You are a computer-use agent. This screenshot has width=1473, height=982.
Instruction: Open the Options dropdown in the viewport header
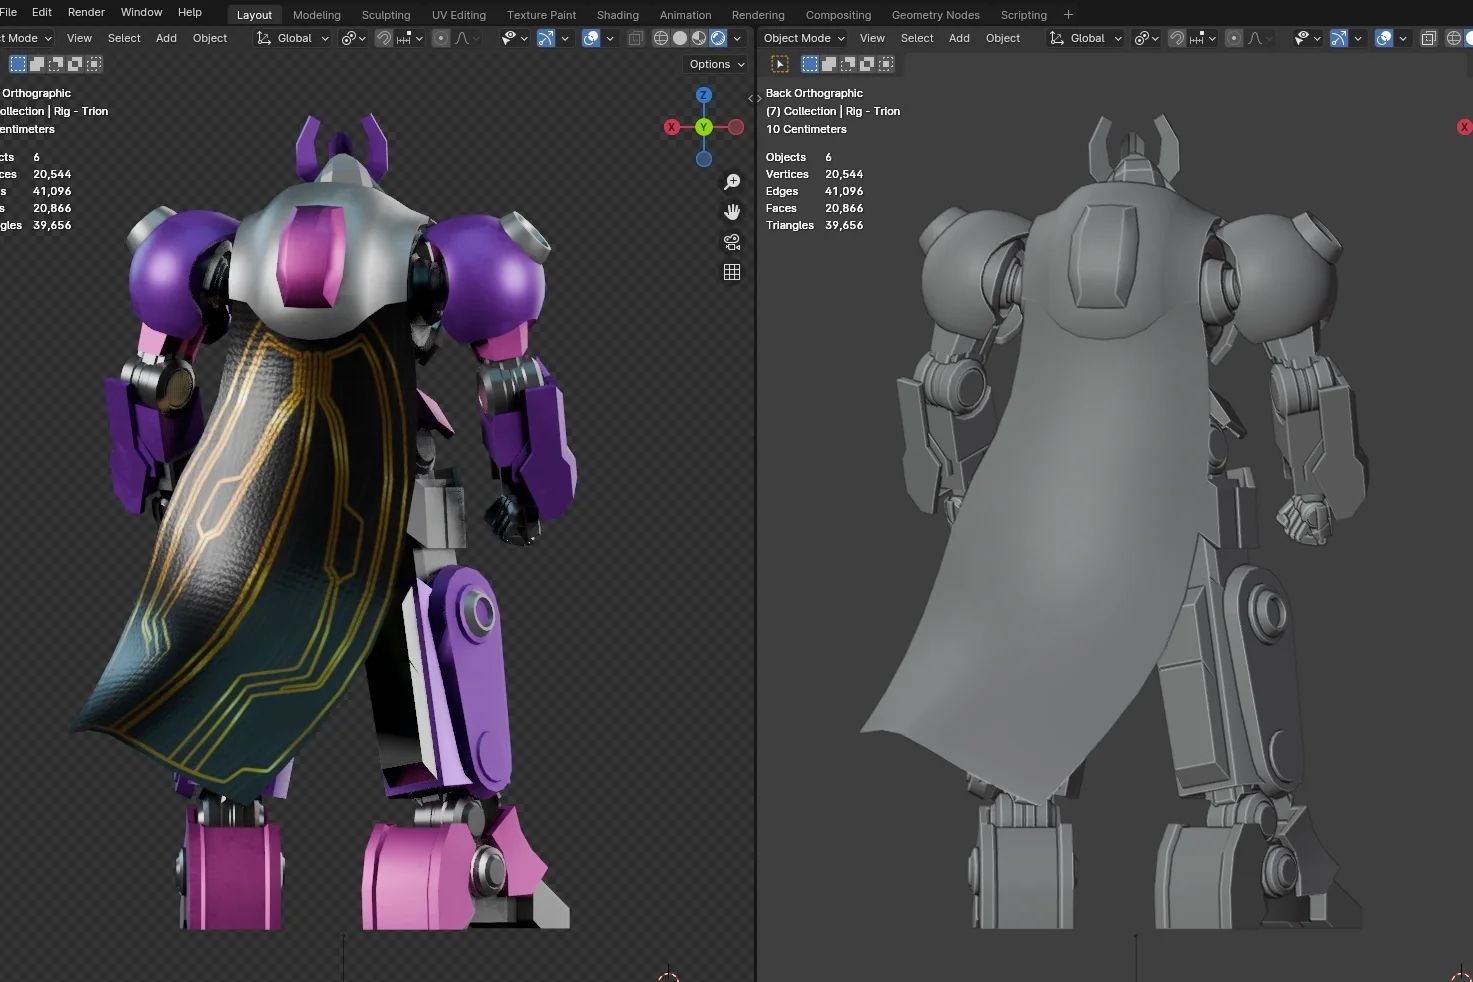point(715,64)
